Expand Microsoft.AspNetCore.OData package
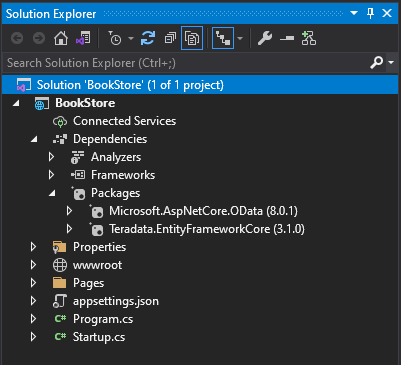The image size is (401, 365). pyautogui.click(x=69, y=211)
